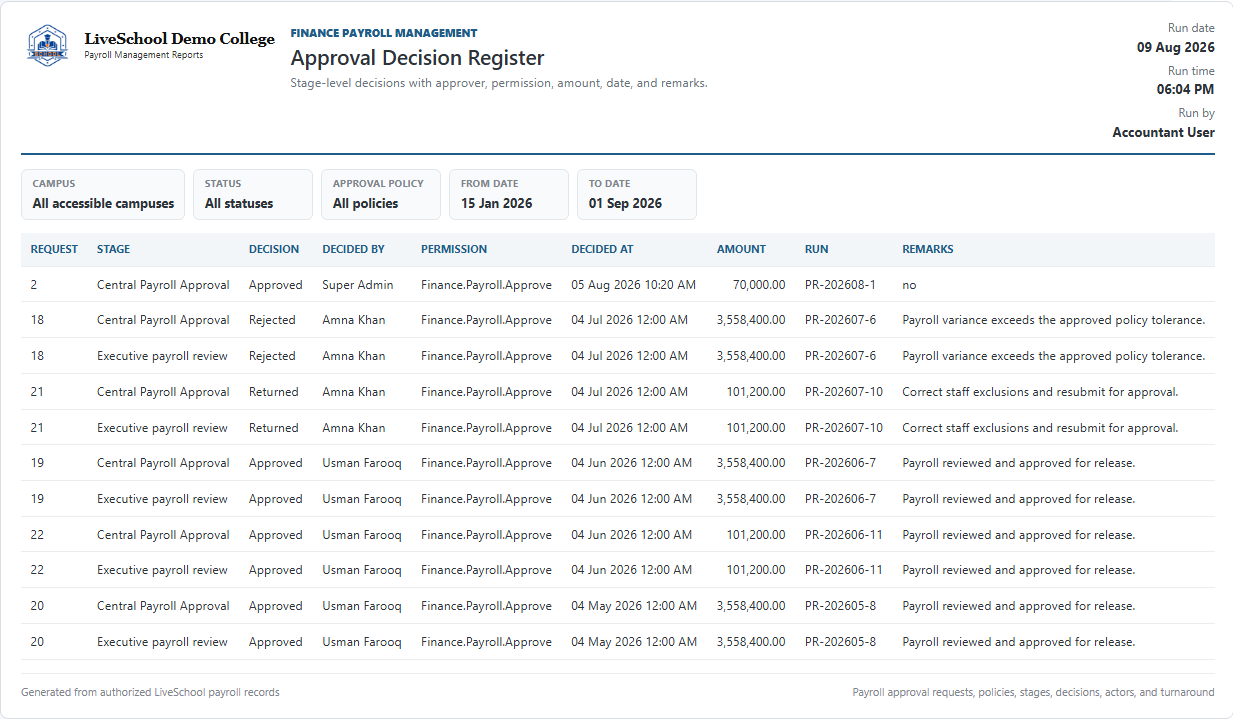
Task: Click Returned in request 21 Central Payroll Approval row
Action: [274, 392]
